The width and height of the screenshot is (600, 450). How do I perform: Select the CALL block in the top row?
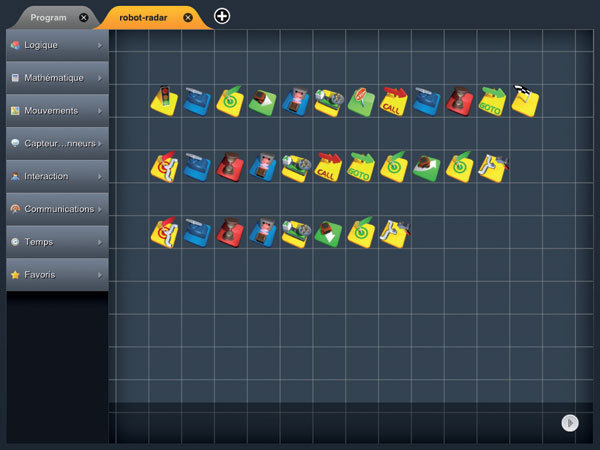tap(394, 102)
